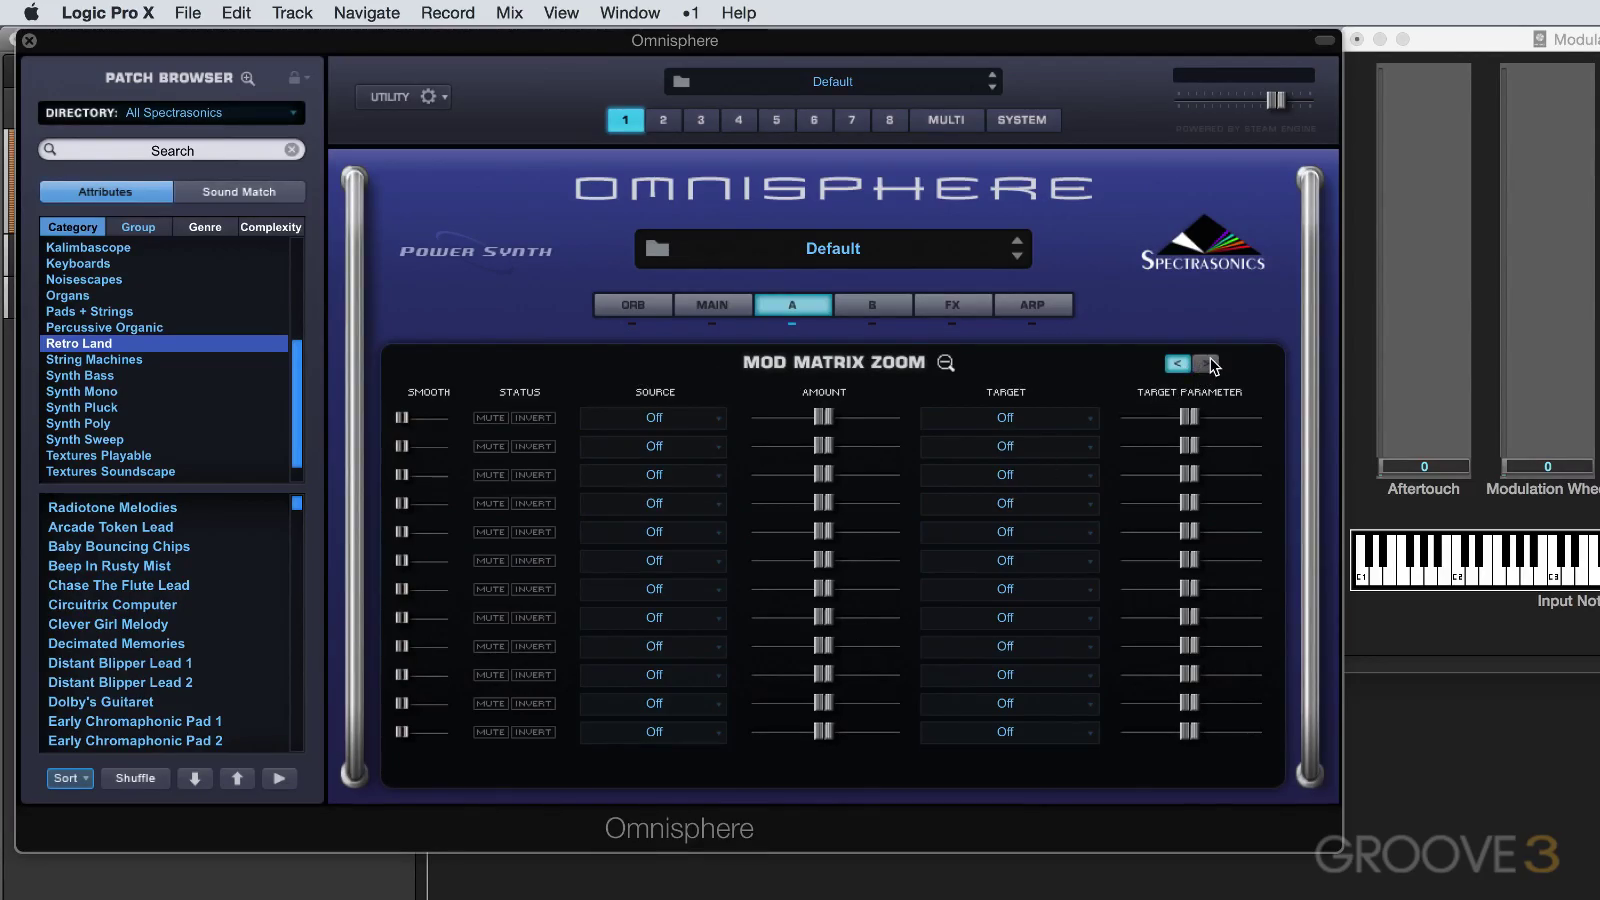Toggle Invert on the first mod matrix row
This screenshot has height=900, width=1600.
click(x=533, y=418)
